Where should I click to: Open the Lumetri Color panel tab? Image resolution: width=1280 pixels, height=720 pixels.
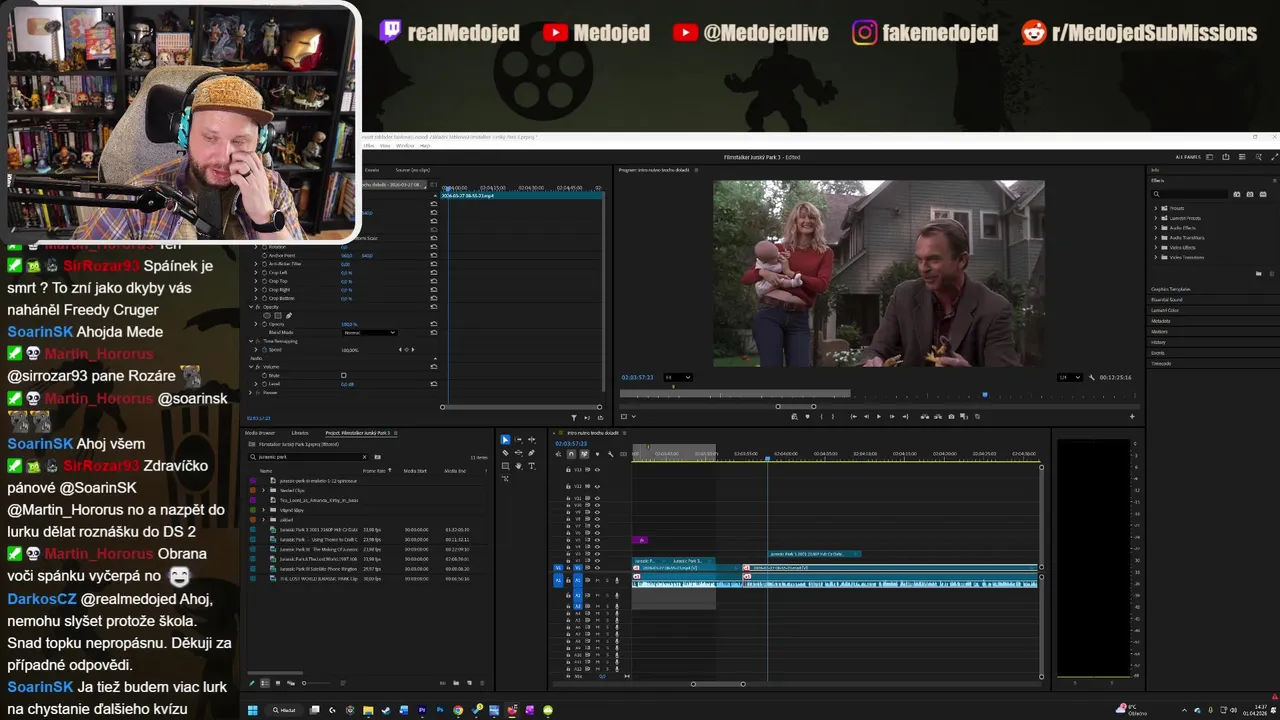coord(1165,310)
